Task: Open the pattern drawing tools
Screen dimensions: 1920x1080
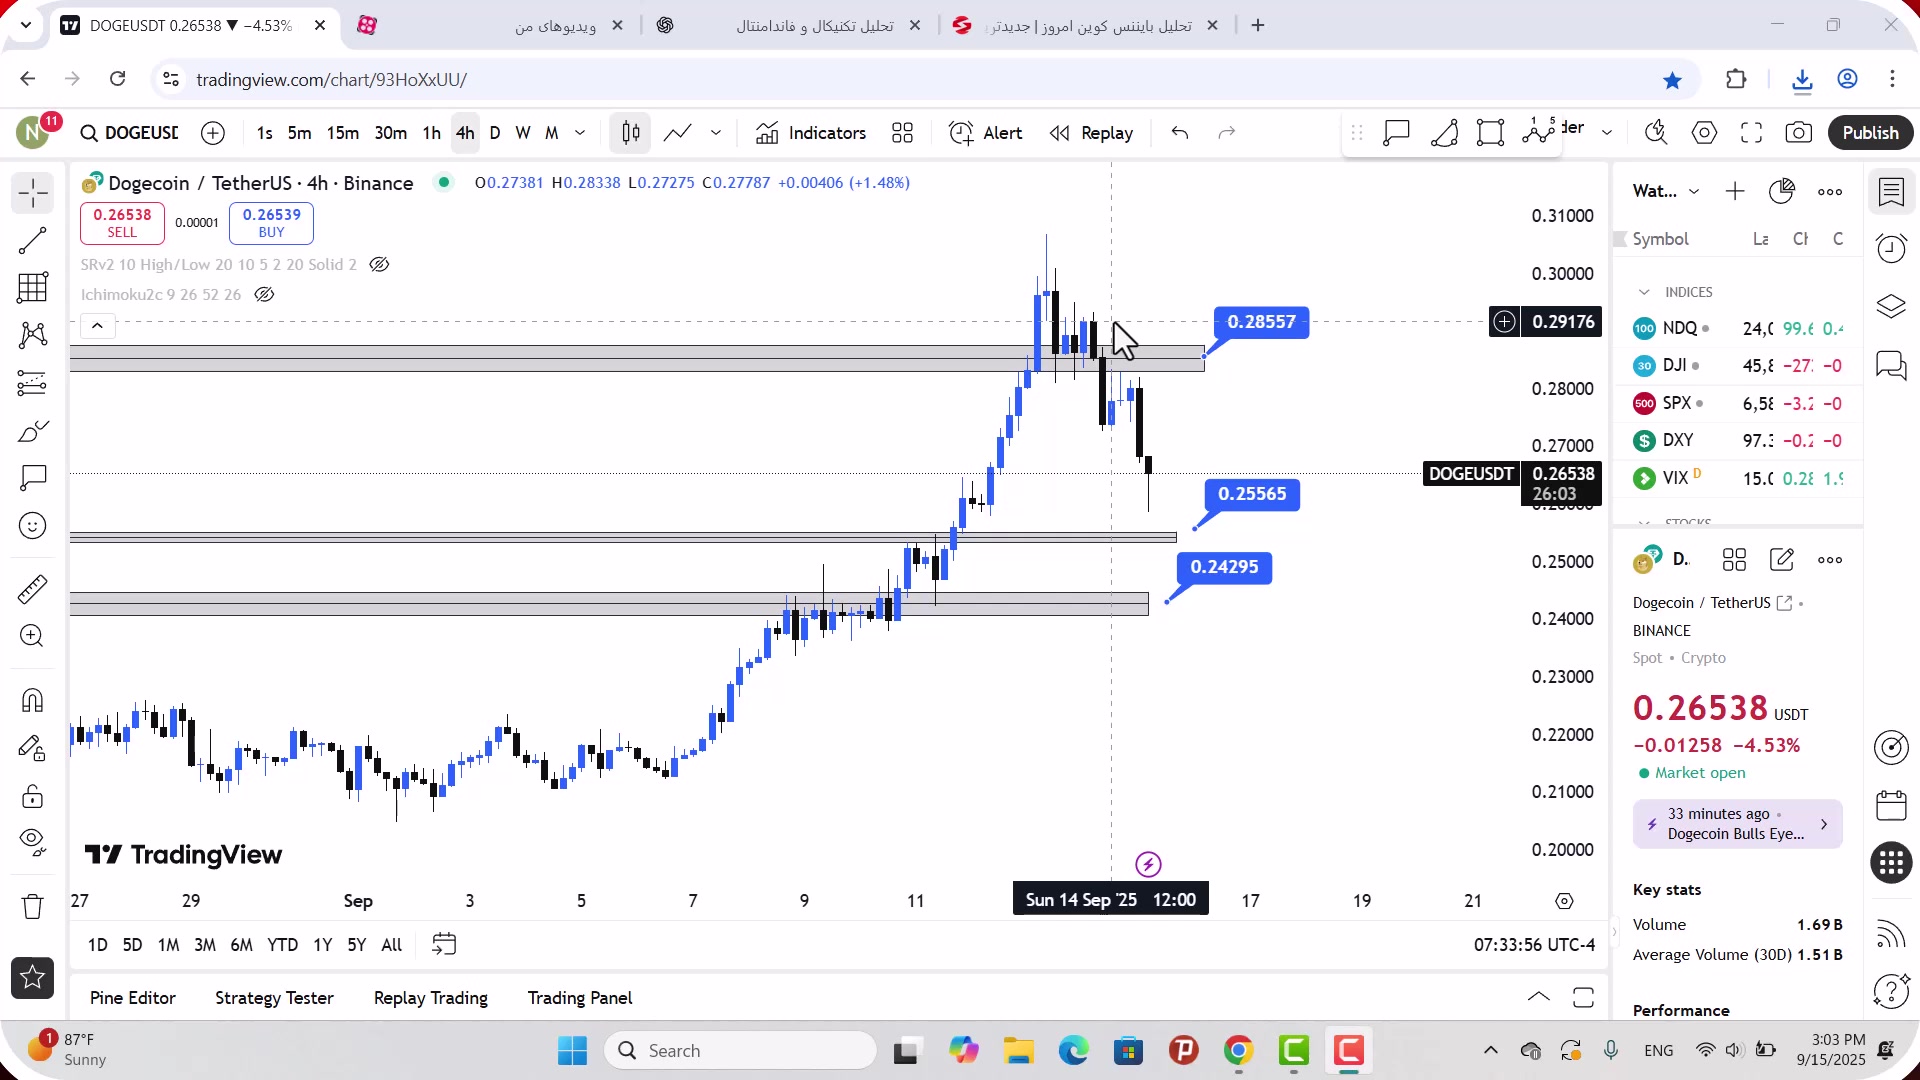Action: 33,335
